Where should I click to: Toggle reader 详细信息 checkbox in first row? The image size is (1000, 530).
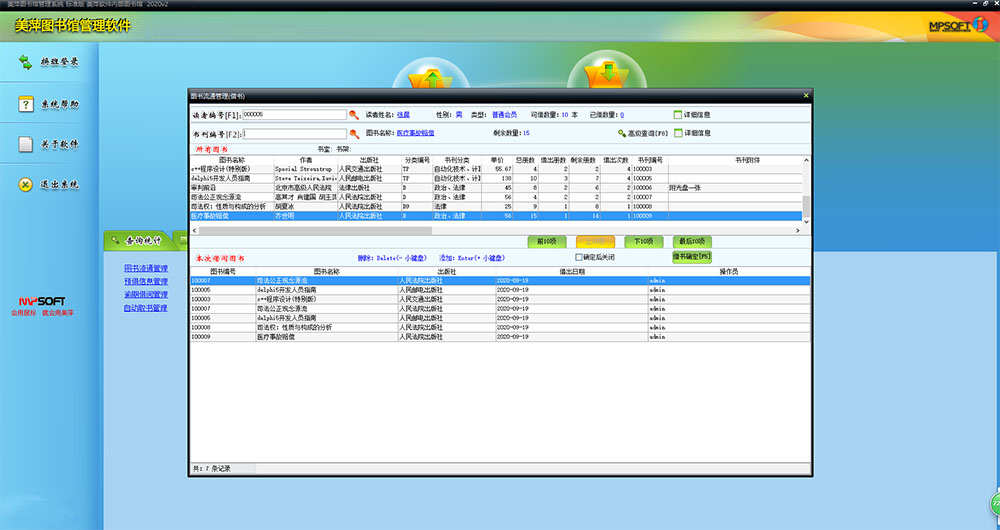coord(678,115)
